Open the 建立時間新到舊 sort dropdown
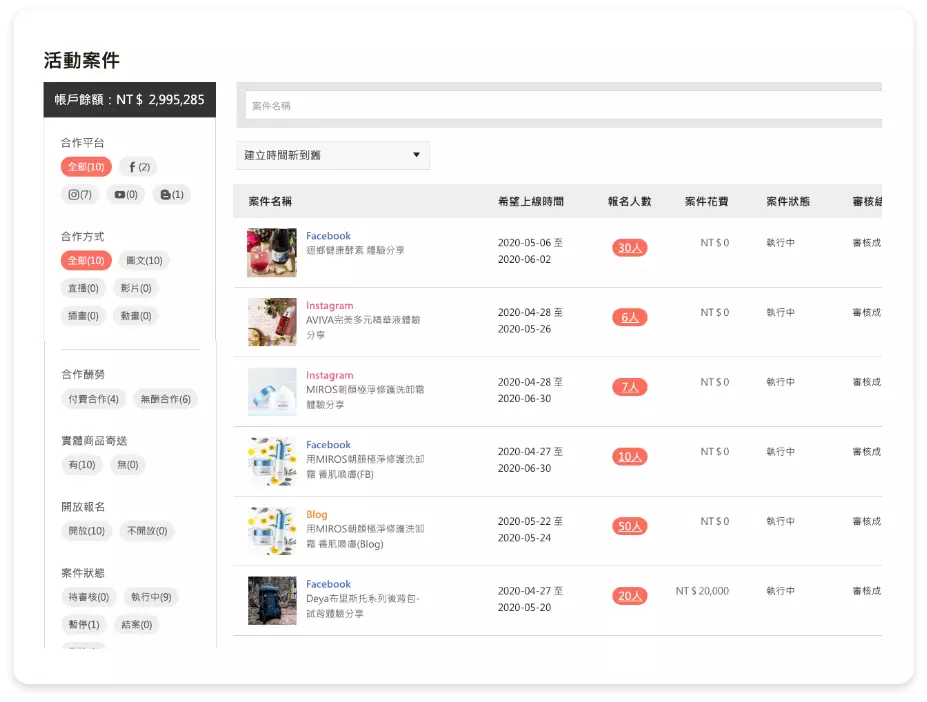This screenshot has width=927, height=702. [332, 155]
